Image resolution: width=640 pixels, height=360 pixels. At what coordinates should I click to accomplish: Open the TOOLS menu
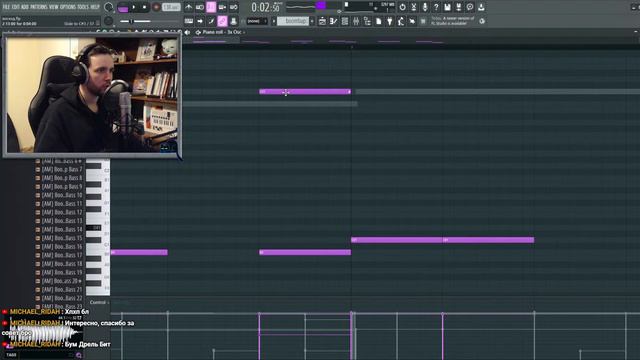83,7
